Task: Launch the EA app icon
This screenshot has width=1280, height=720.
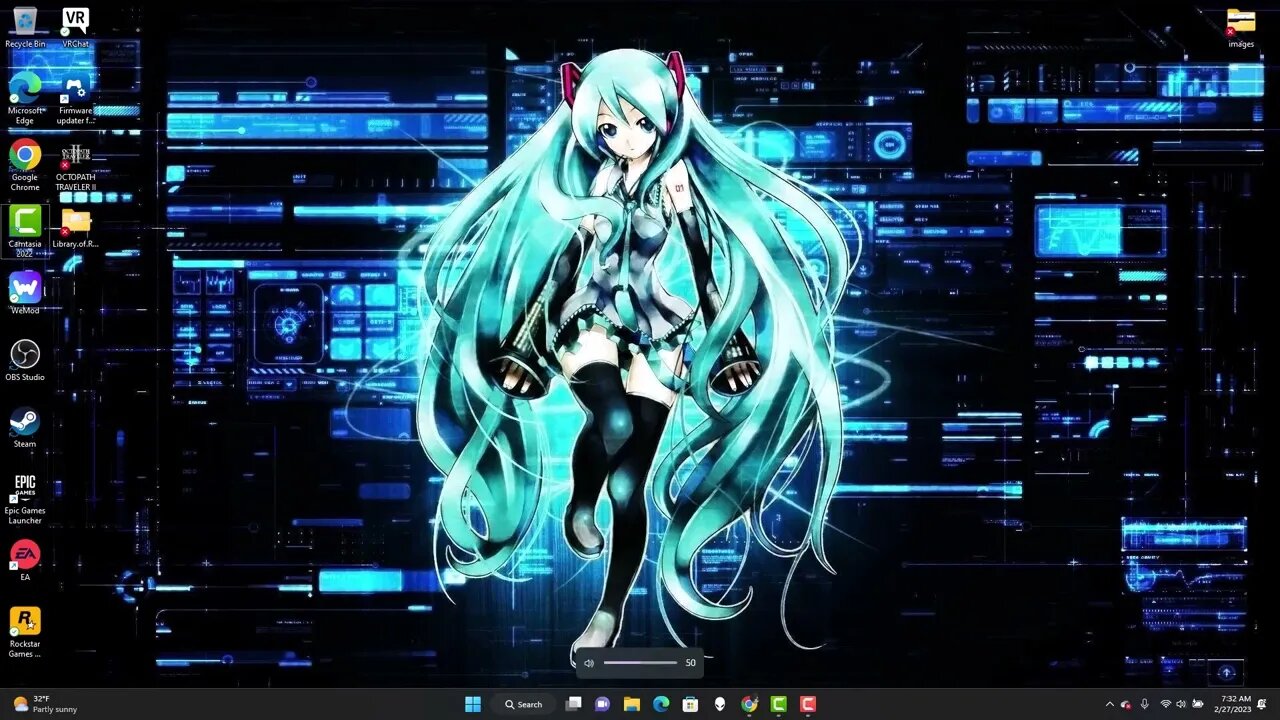Action: (25, 560)
